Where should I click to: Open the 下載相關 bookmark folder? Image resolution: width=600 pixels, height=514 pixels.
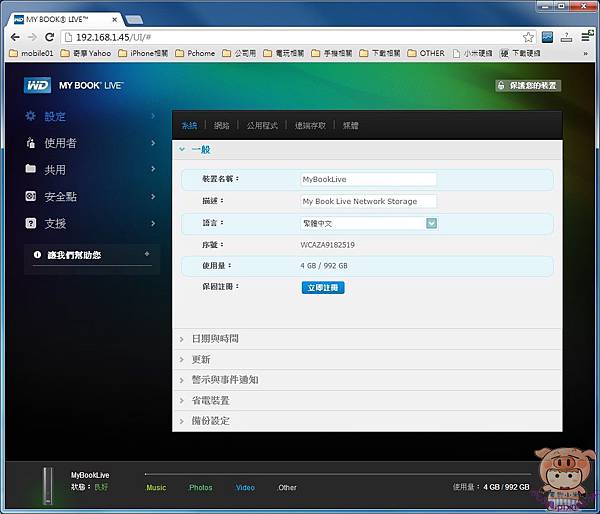(380, 53)
